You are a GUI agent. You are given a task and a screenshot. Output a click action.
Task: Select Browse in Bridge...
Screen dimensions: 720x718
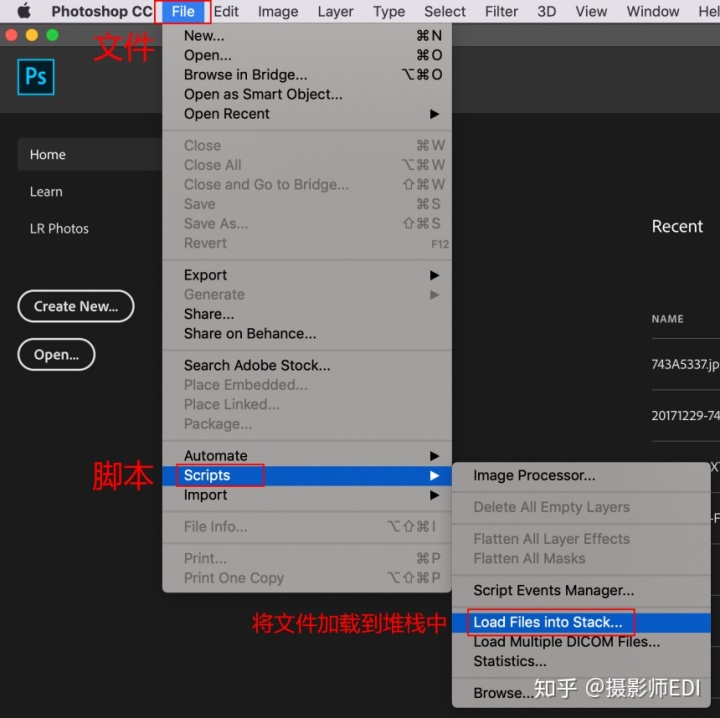pos(307,74)
